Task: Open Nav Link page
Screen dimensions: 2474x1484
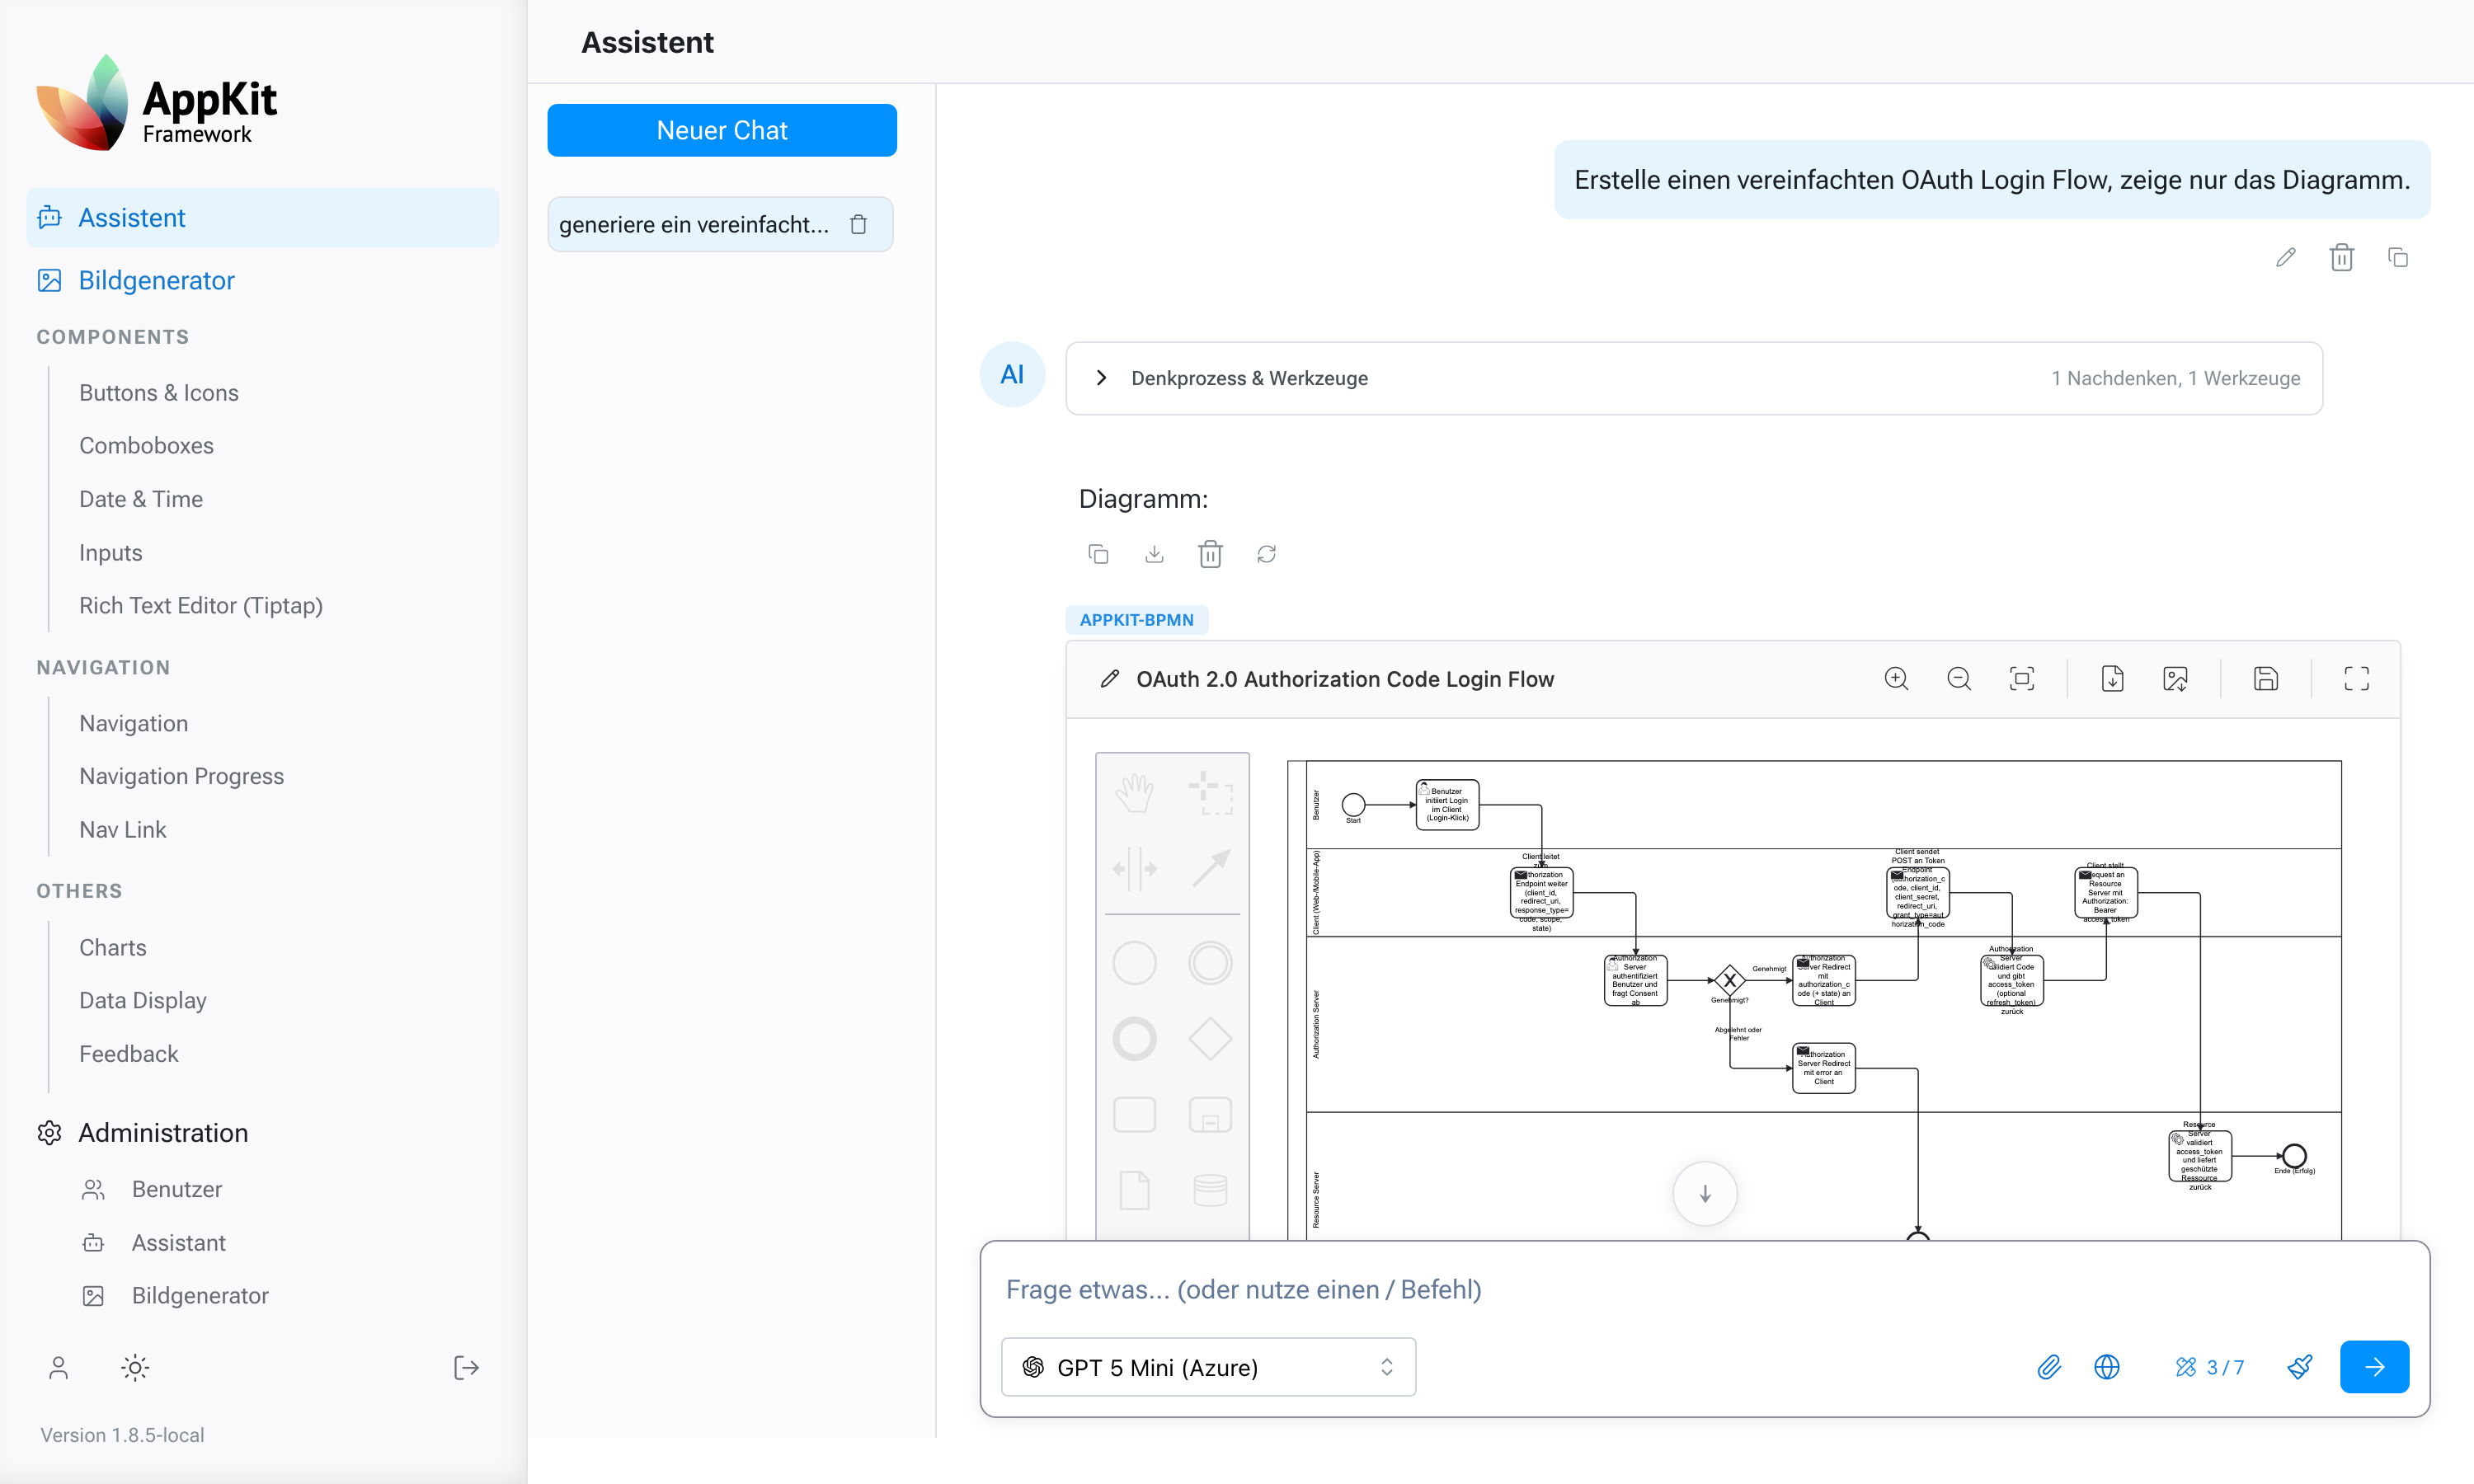Action: click(122, 829)
